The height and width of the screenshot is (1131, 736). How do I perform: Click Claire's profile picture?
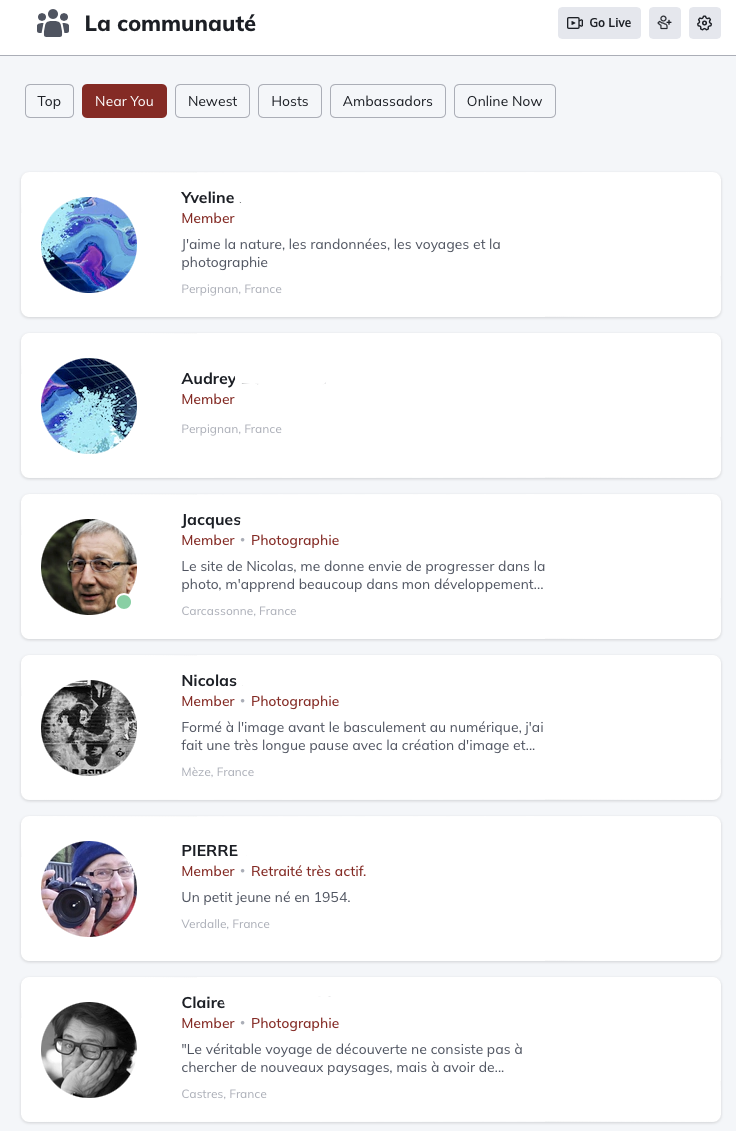coord(89,1050)
